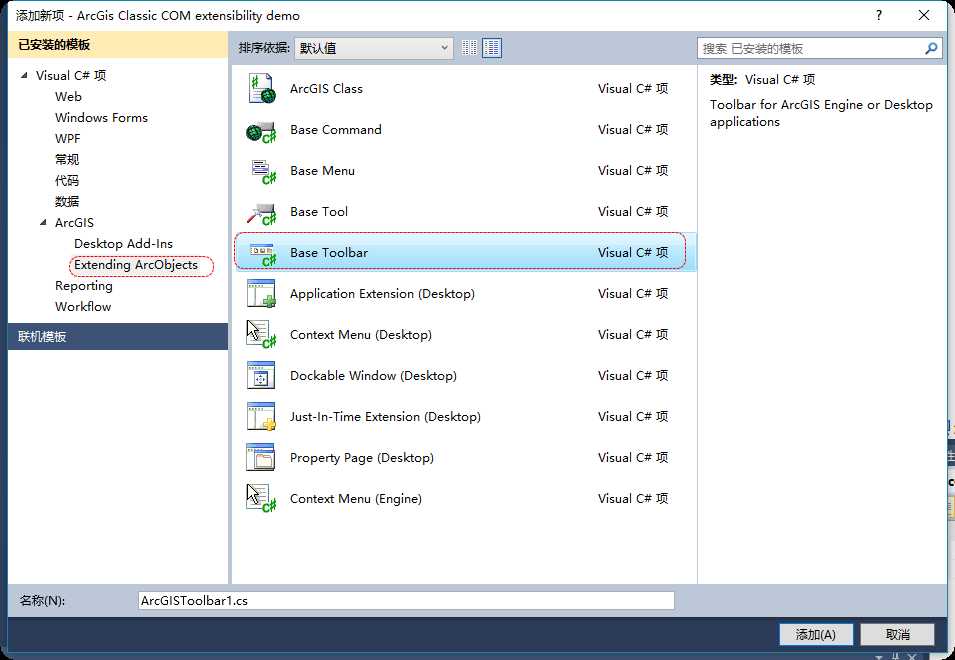Choose Property Page (Desktop) icon

coord(261,457)
